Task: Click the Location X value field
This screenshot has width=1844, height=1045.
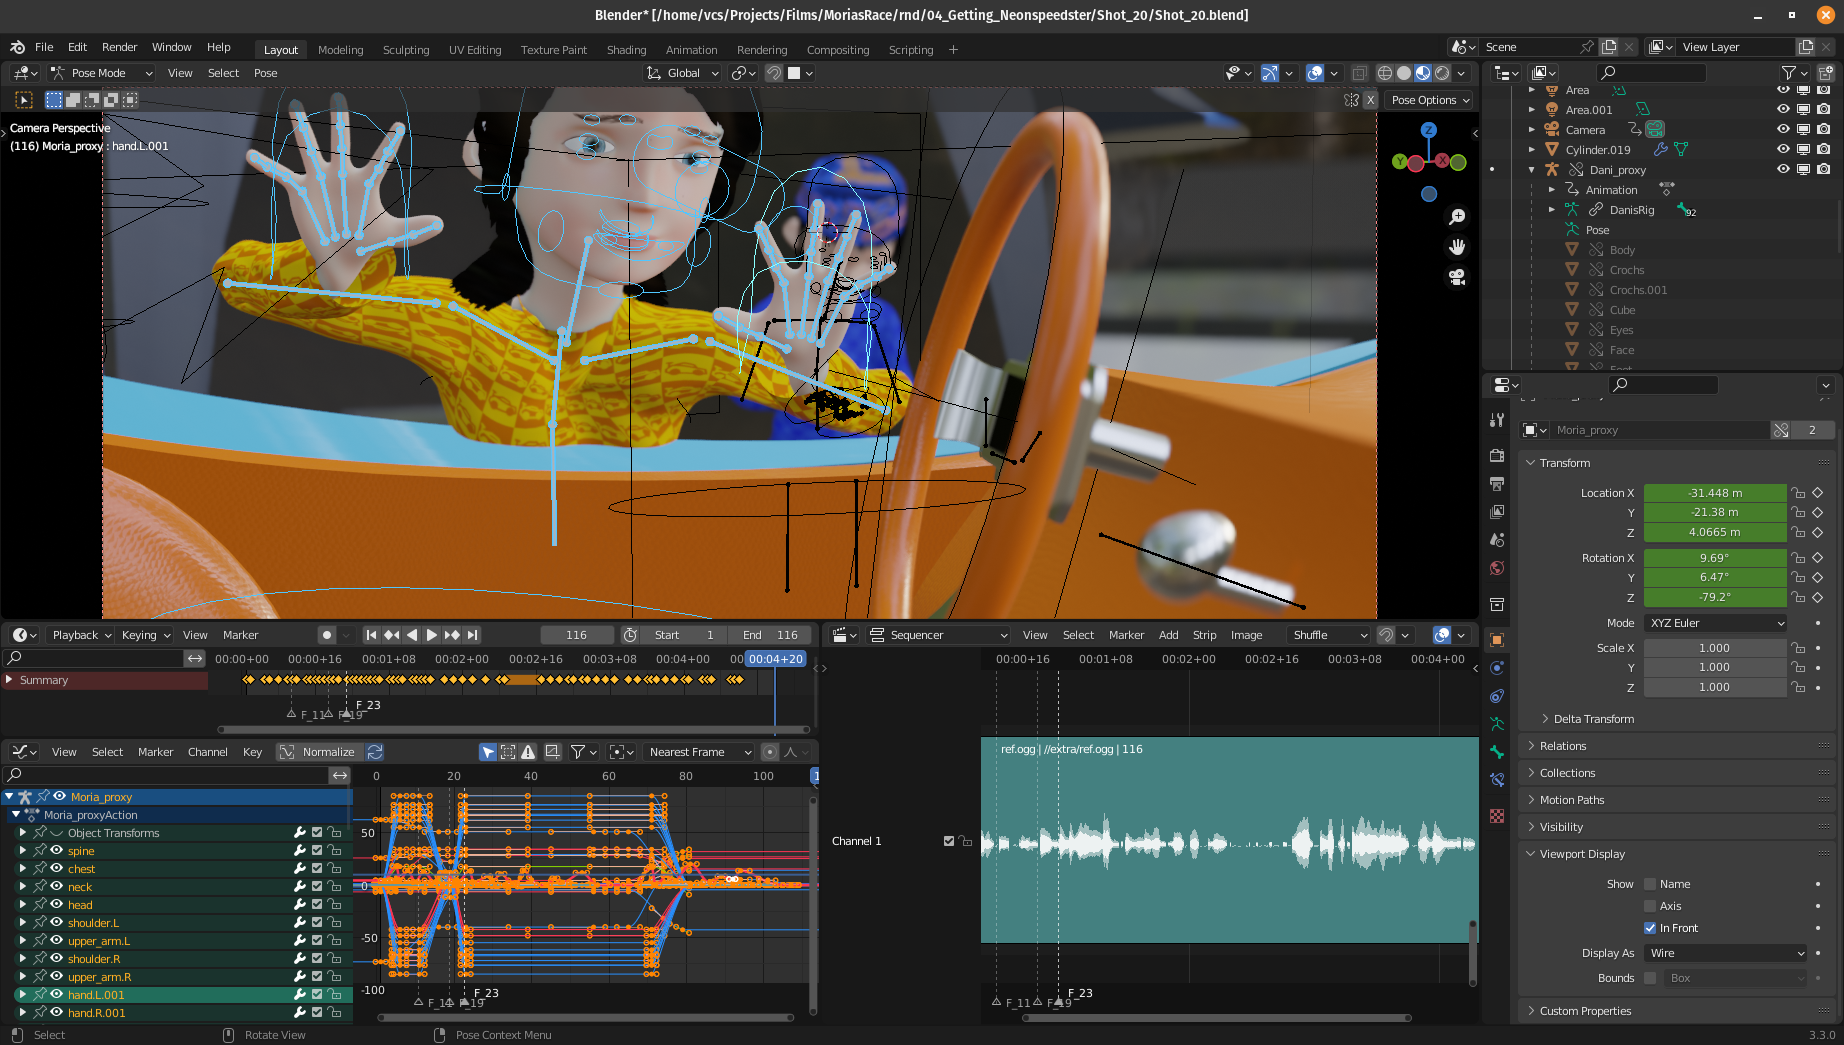Action: [1715, 493]
